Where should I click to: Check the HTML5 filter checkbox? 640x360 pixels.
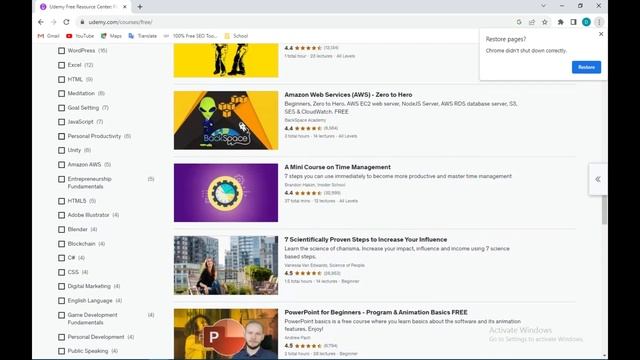(62, 201)
